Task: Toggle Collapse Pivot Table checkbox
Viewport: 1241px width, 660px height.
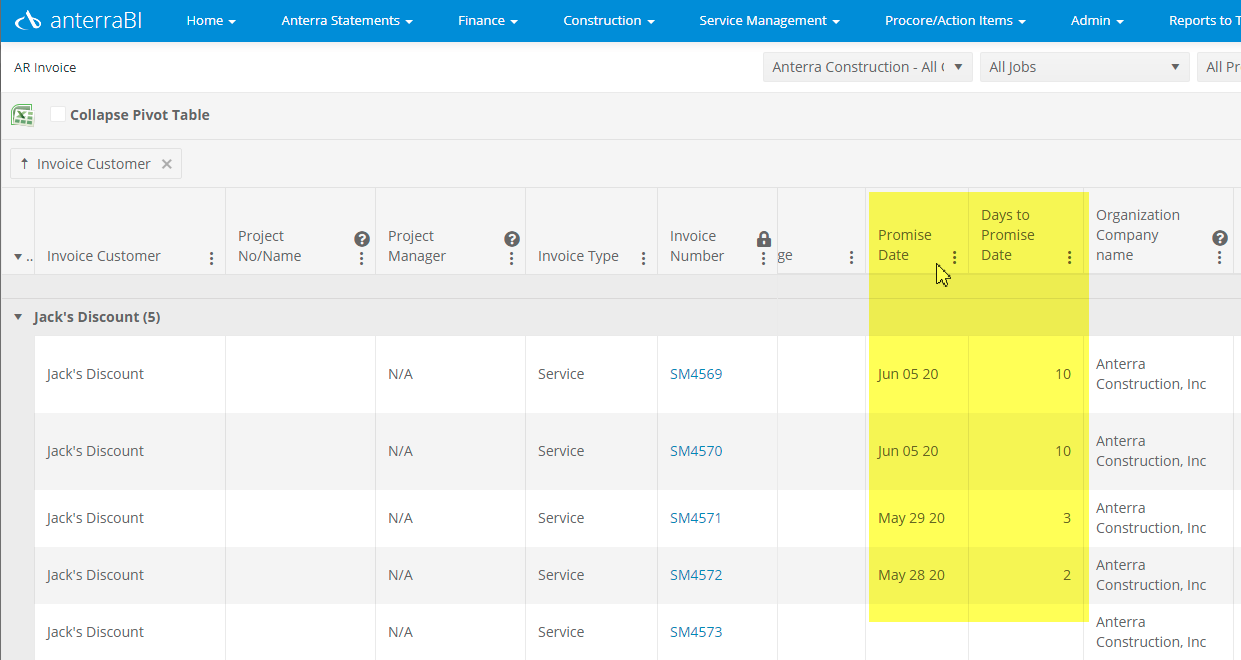Action: (x=58, y=114)
